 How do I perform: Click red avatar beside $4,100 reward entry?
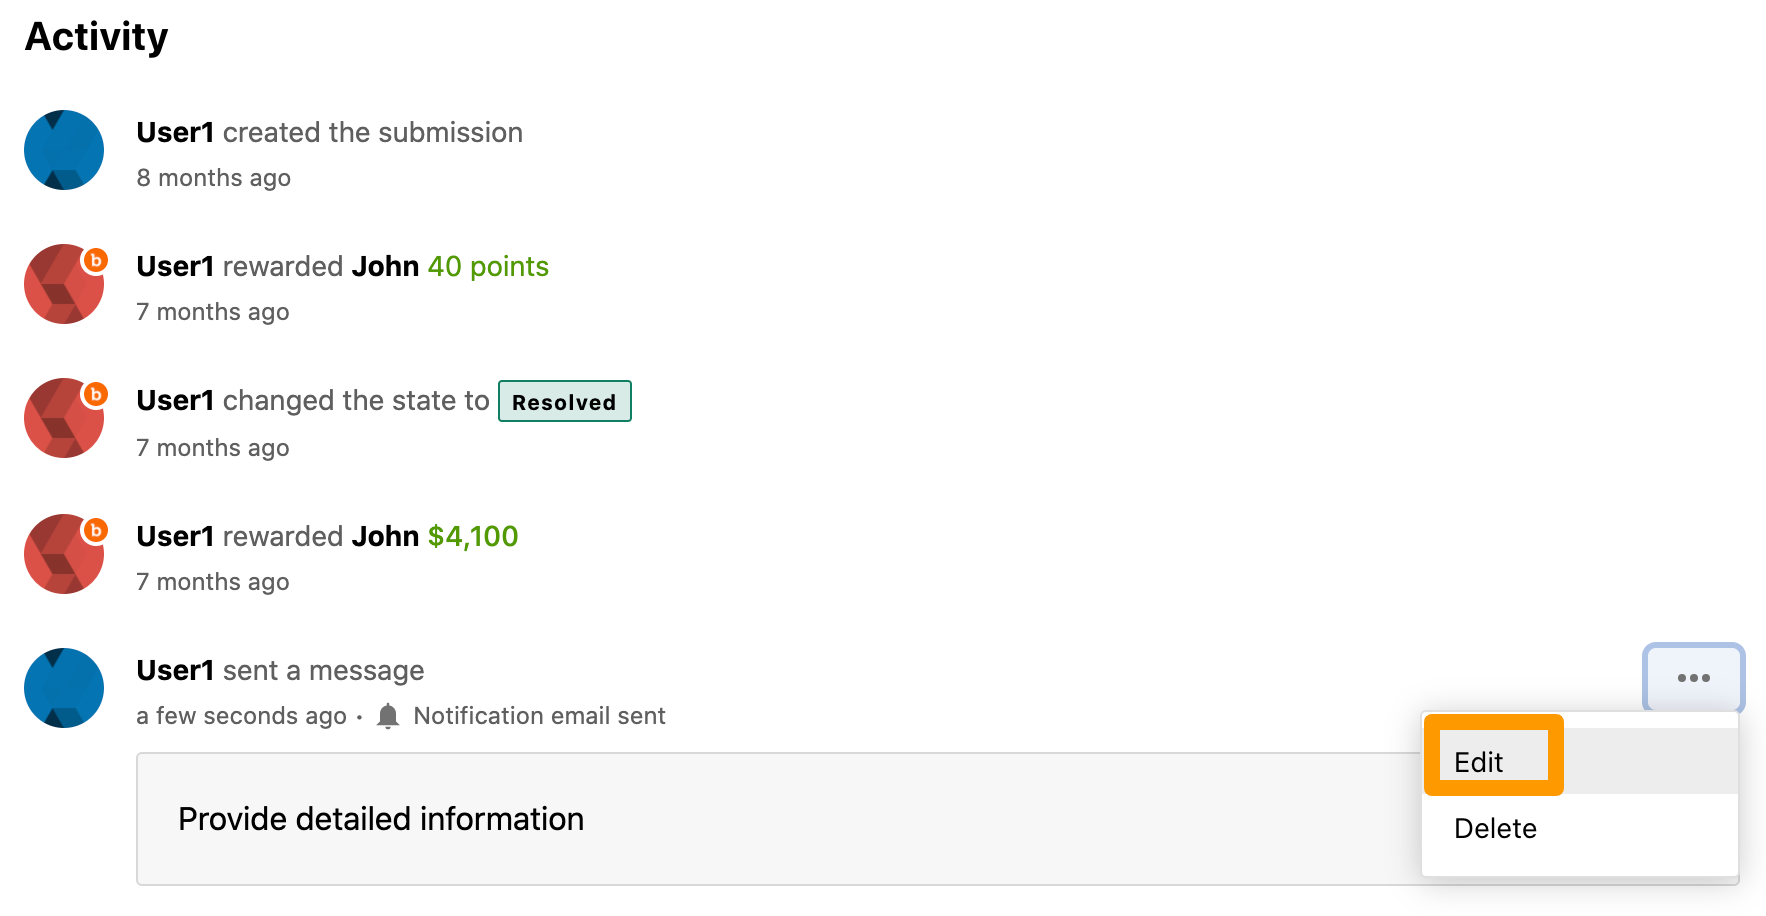64,554
